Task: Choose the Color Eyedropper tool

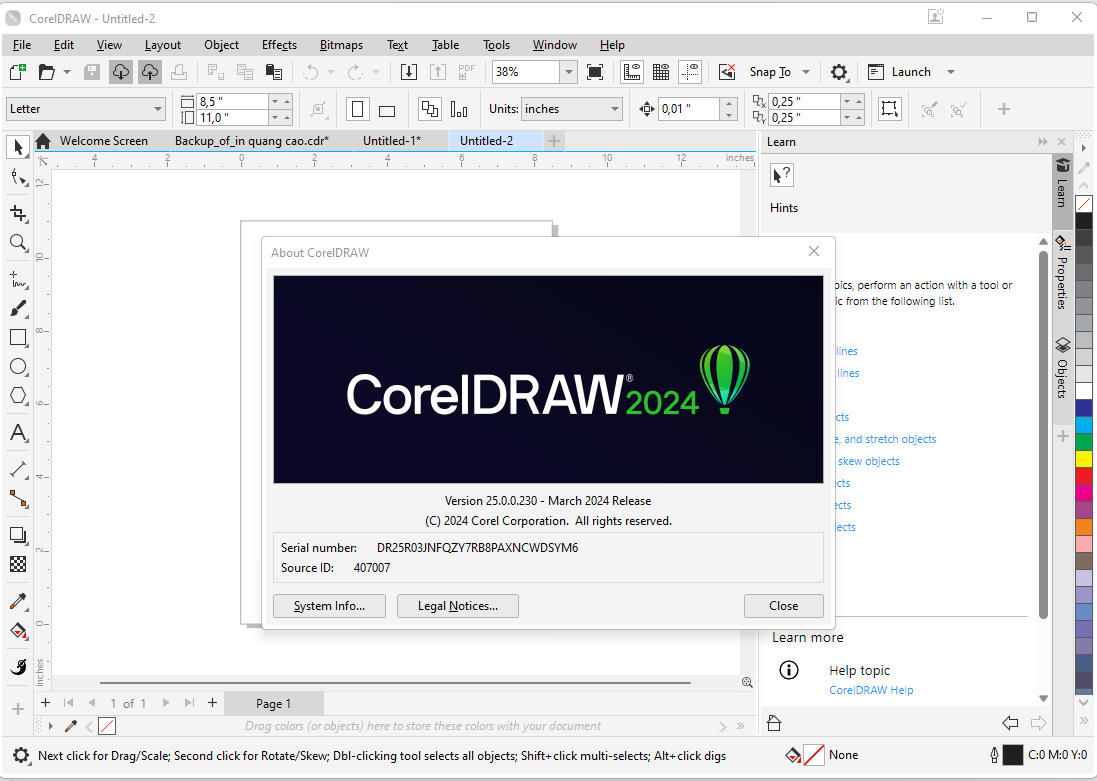Action: (18, 601)
